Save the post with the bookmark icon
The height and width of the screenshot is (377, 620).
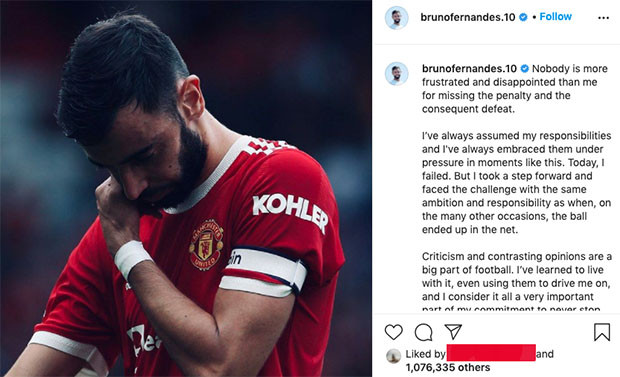[x=602, y=332]
